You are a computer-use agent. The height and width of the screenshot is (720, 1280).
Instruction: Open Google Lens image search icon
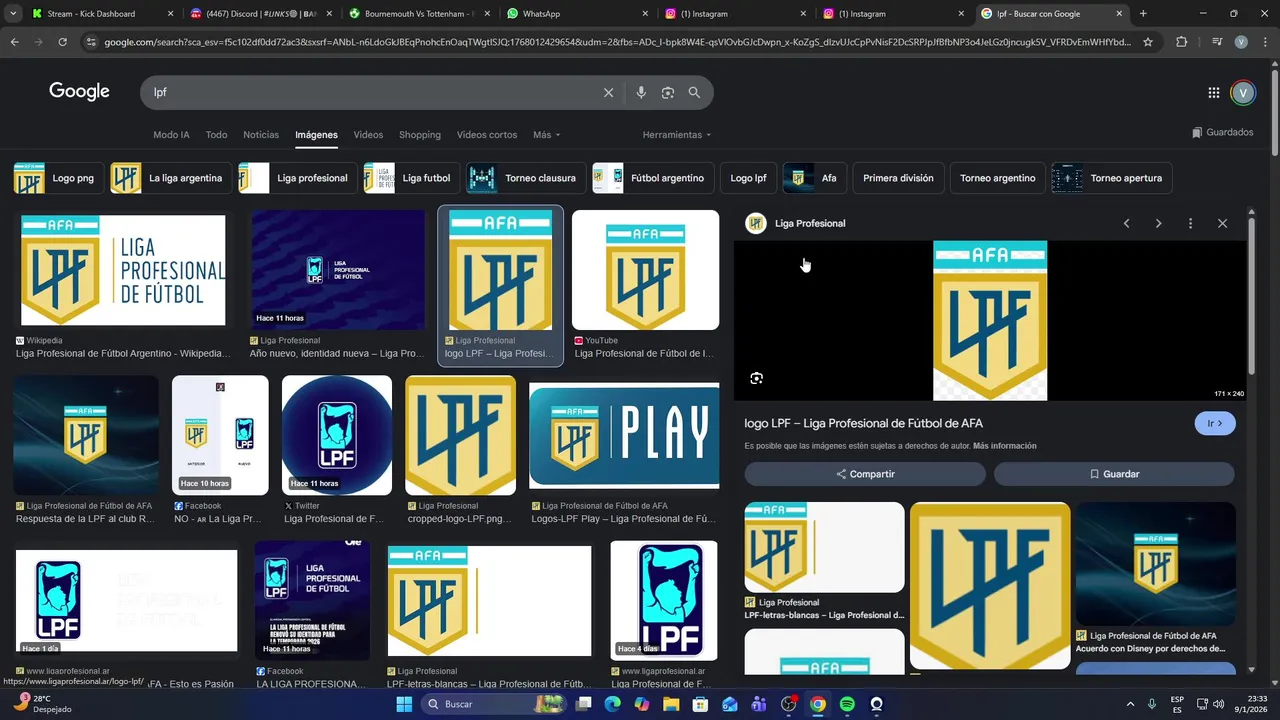click(668, 92)
